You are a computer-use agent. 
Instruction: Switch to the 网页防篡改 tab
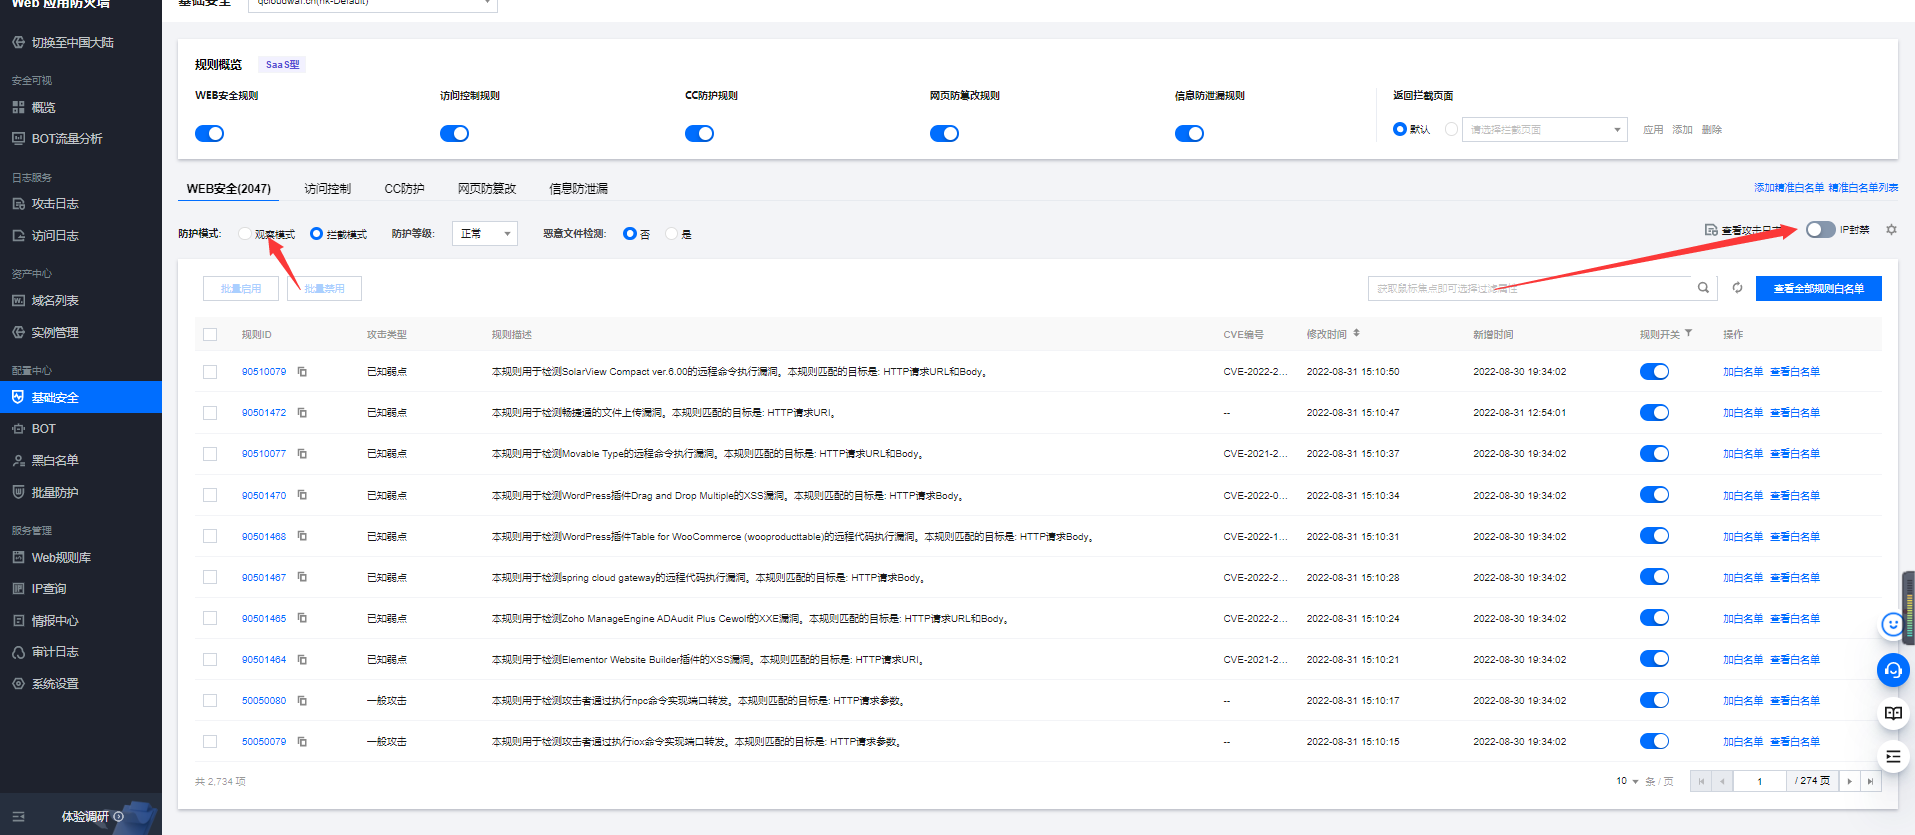487,189
